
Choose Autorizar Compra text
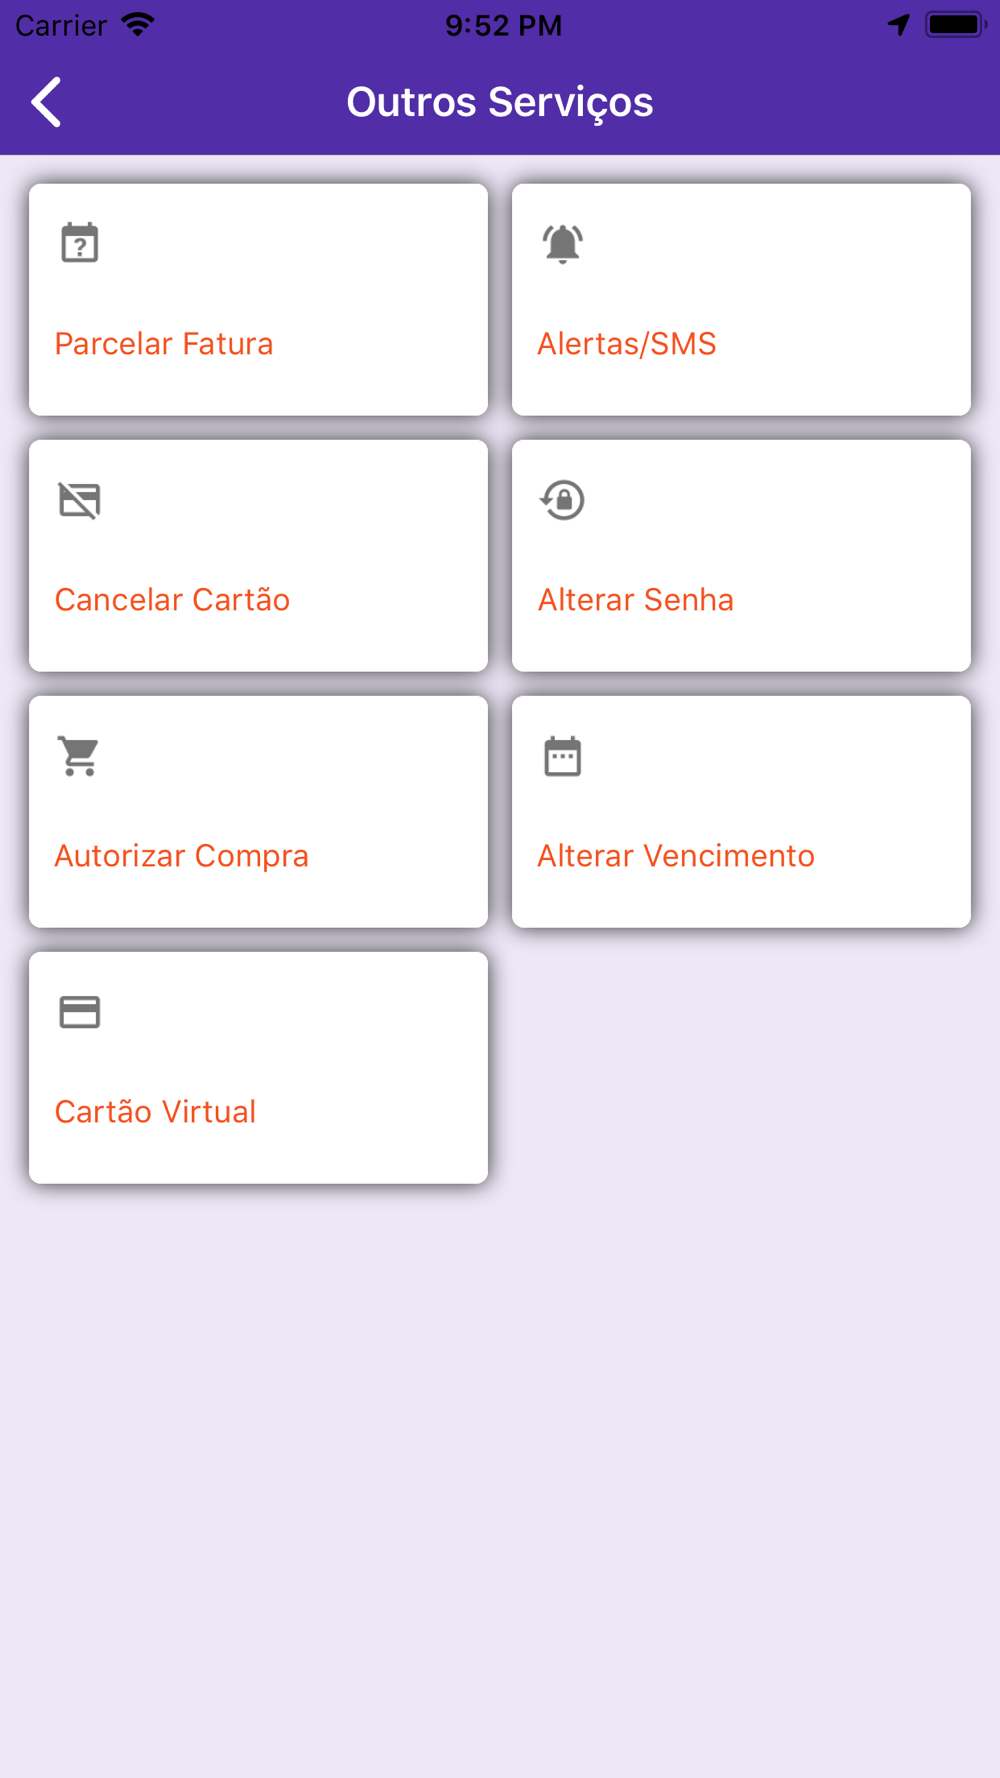pyautogui.click(x=181, y=856)
